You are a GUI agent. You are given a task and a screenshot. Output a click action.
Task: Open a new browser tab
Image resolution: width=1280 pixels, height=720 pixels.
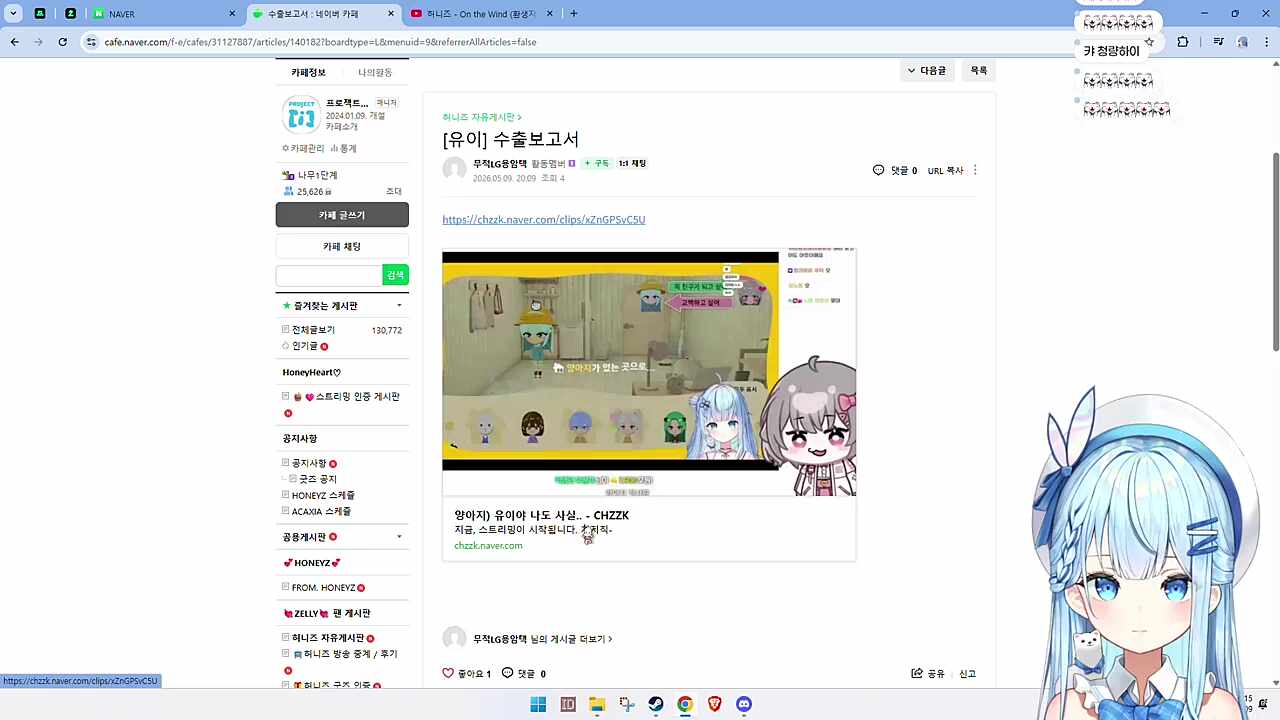click(x=573, y=14)
